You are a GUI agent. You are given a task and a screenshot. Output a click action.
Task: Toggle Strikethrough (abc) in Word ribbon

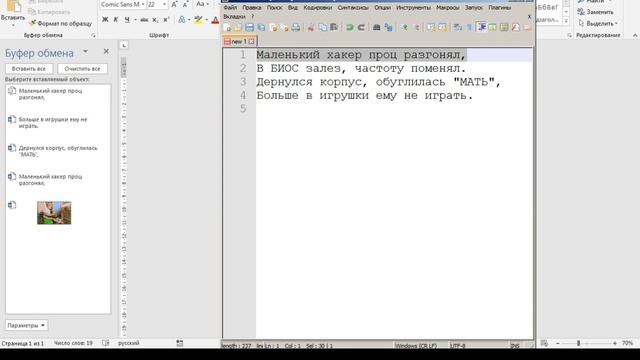[144, 20]
